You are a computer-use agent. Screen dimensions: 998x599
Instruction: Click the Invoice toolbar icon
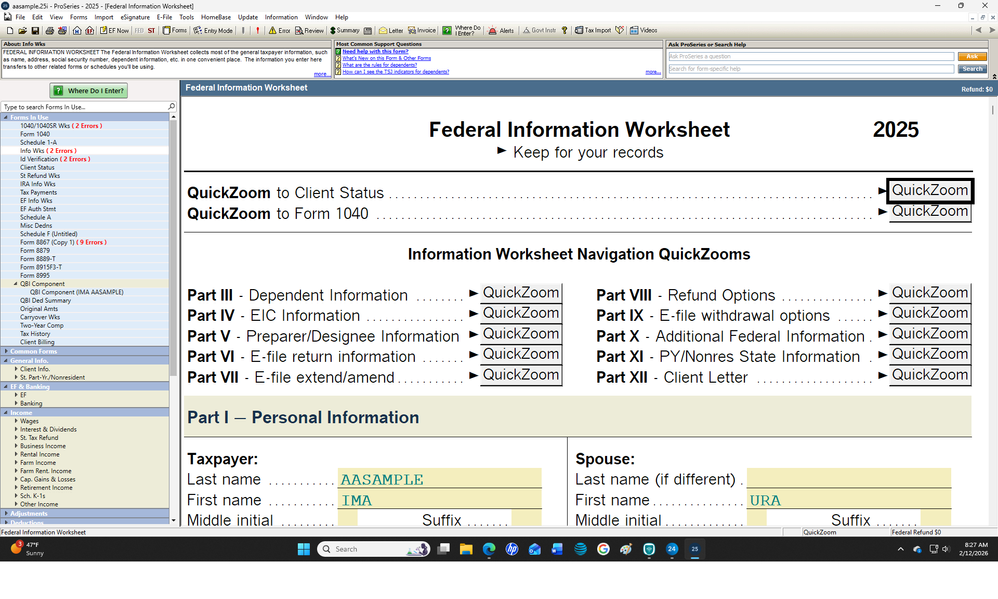point(421,31)
